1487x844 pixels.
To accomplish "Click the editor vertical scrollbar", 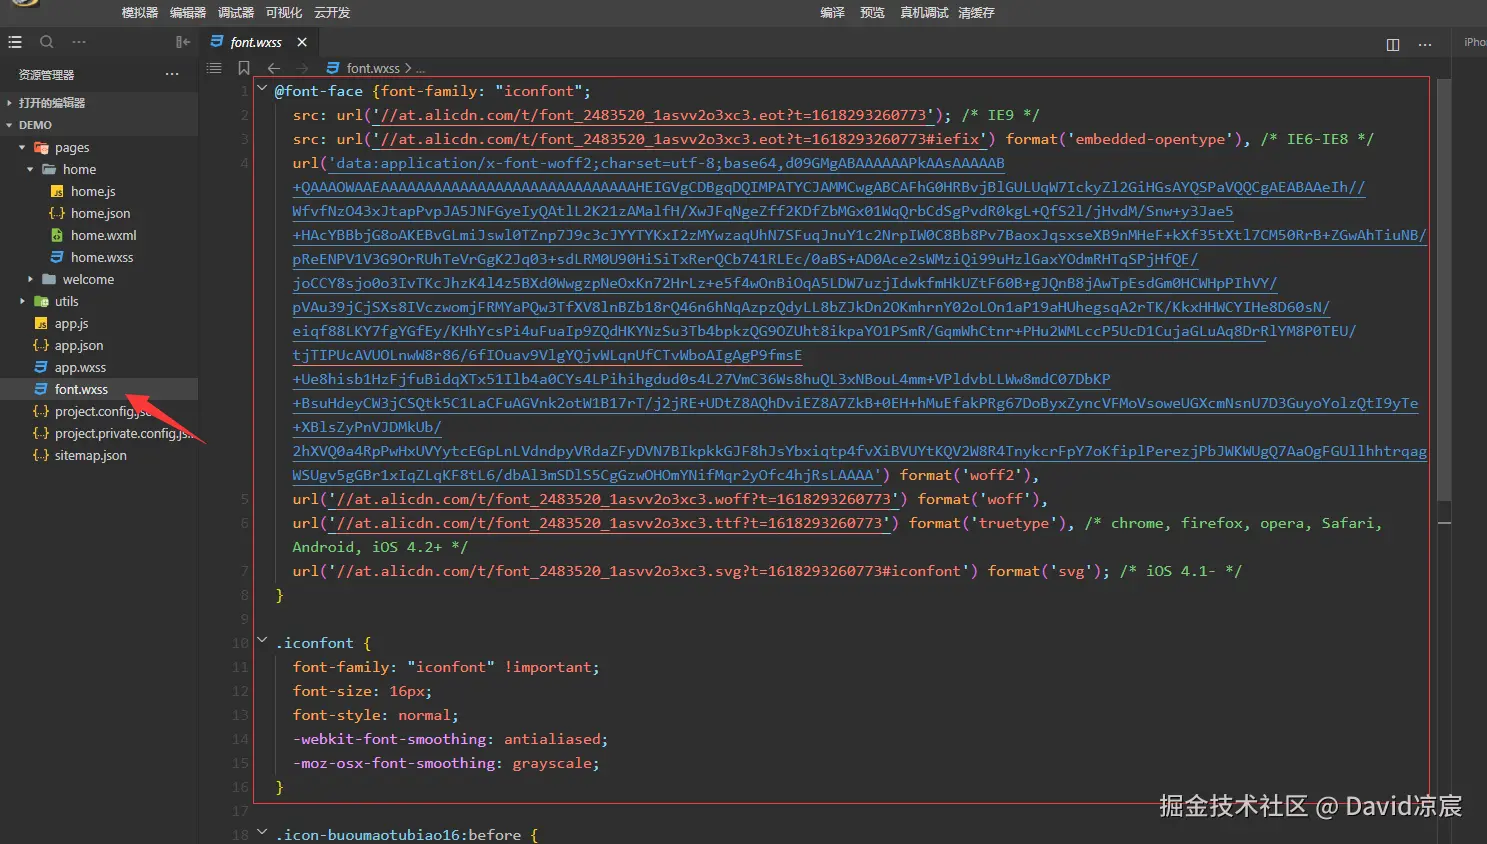I will click(x=1443, y=290).
